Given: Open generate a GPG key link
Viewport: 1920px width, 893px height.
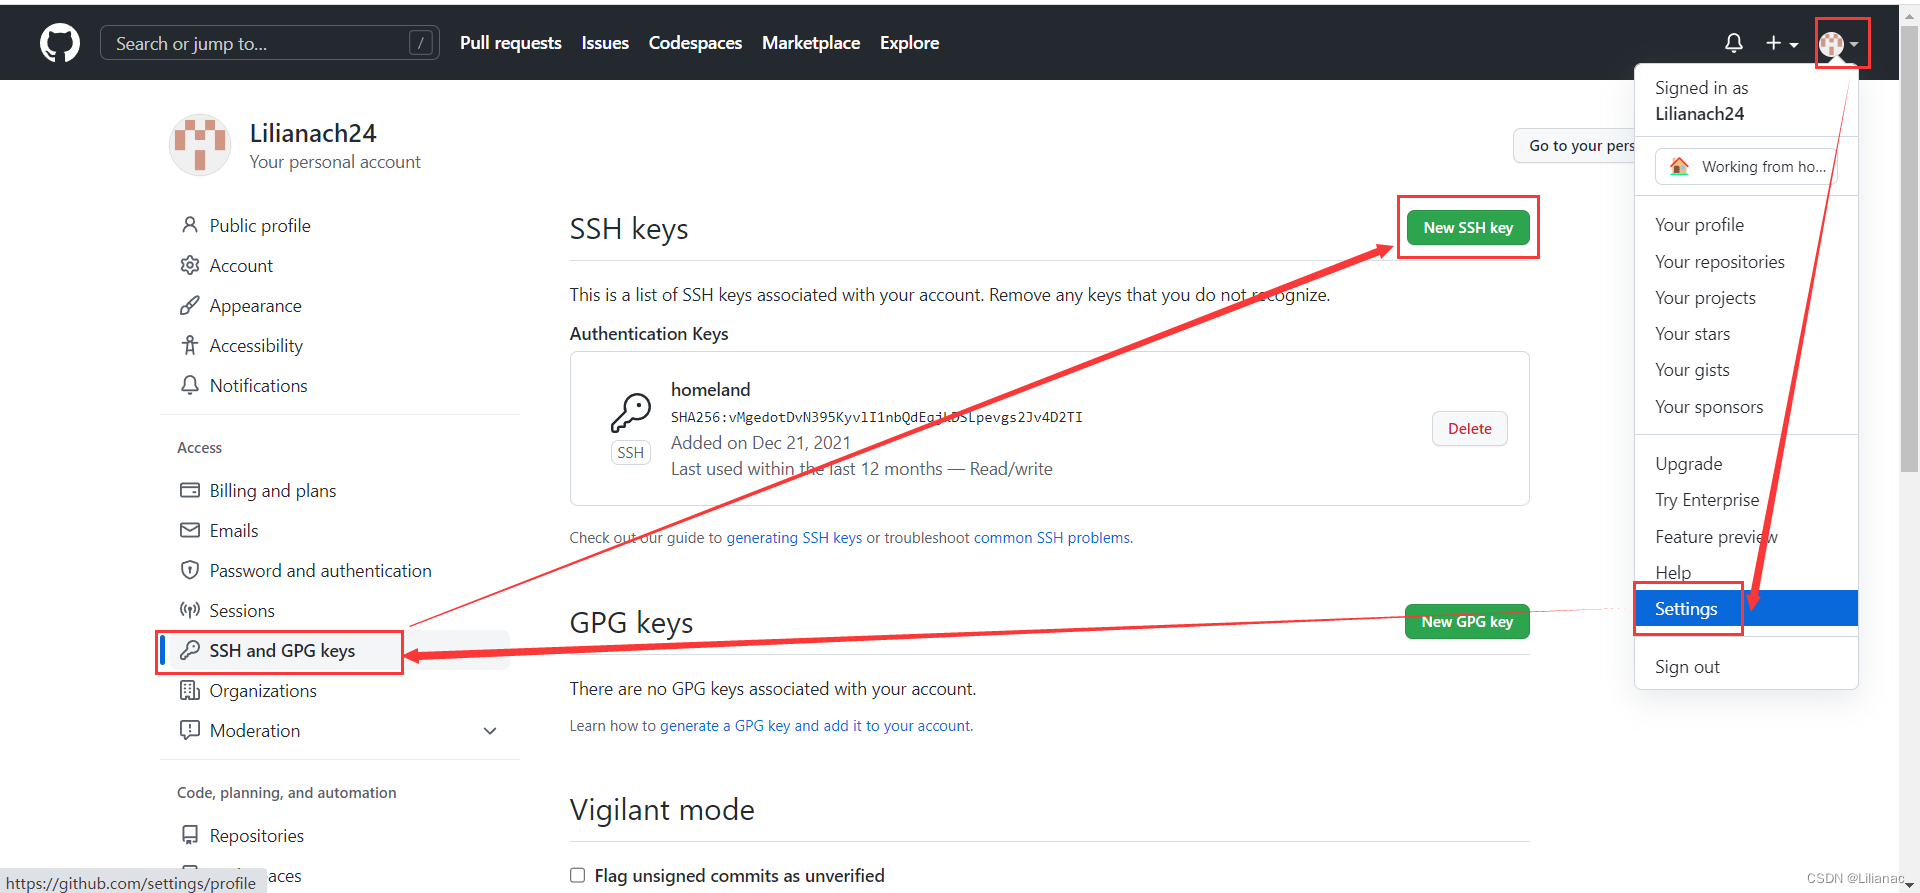Looking at the screenshot, I should pyautogui.click(x=815, y=726).
